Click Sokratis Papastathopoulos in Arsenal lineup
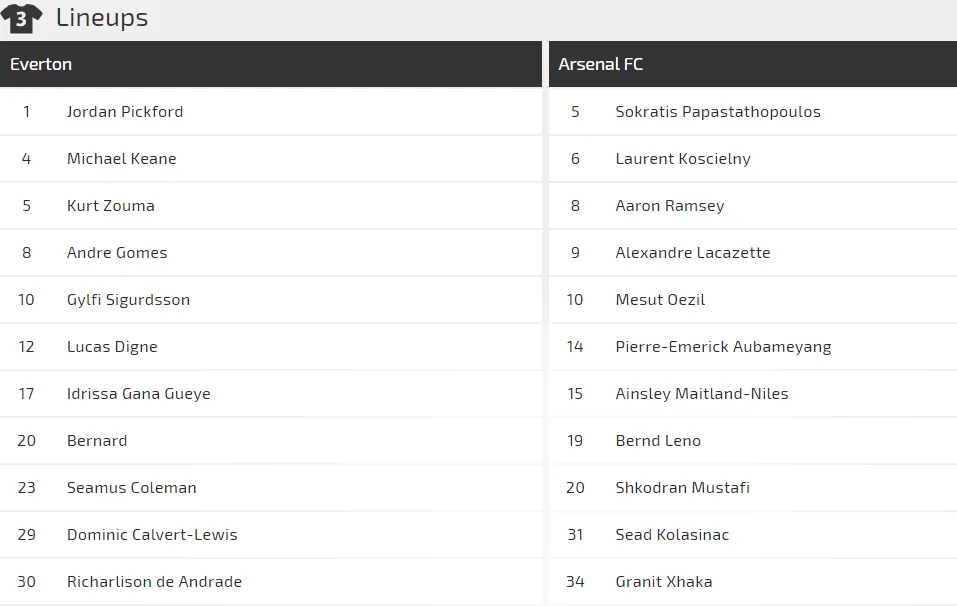The width and height of the screenshot is (957, 606). (718, 112)
